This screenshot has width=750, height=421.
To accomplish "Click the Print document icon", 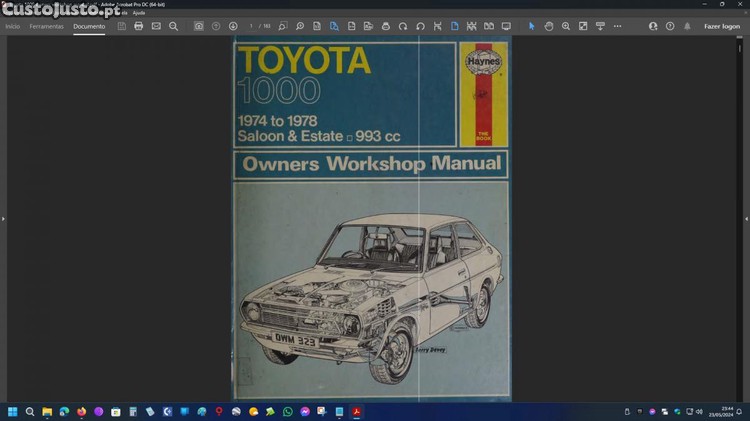I will [x=138, y=26].
